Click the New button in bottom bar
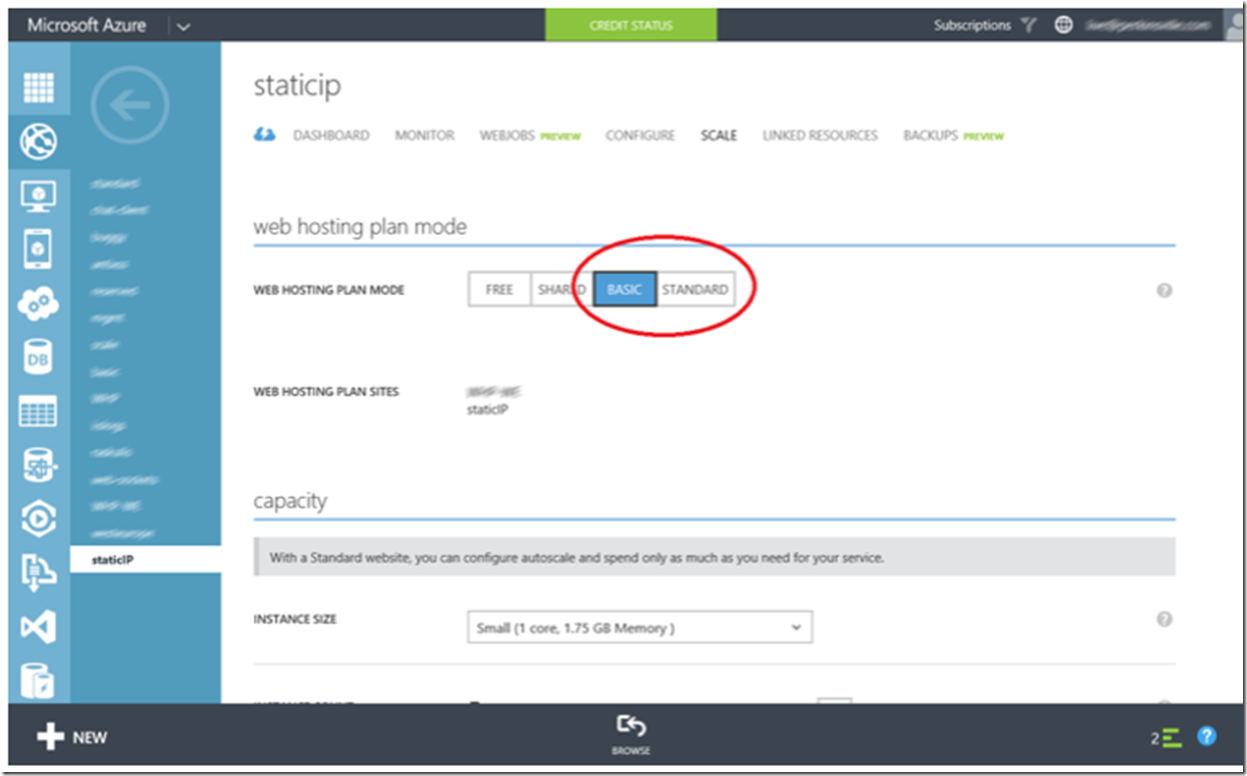This screenshot has width=1247, height=776. [x=71, y=737]
